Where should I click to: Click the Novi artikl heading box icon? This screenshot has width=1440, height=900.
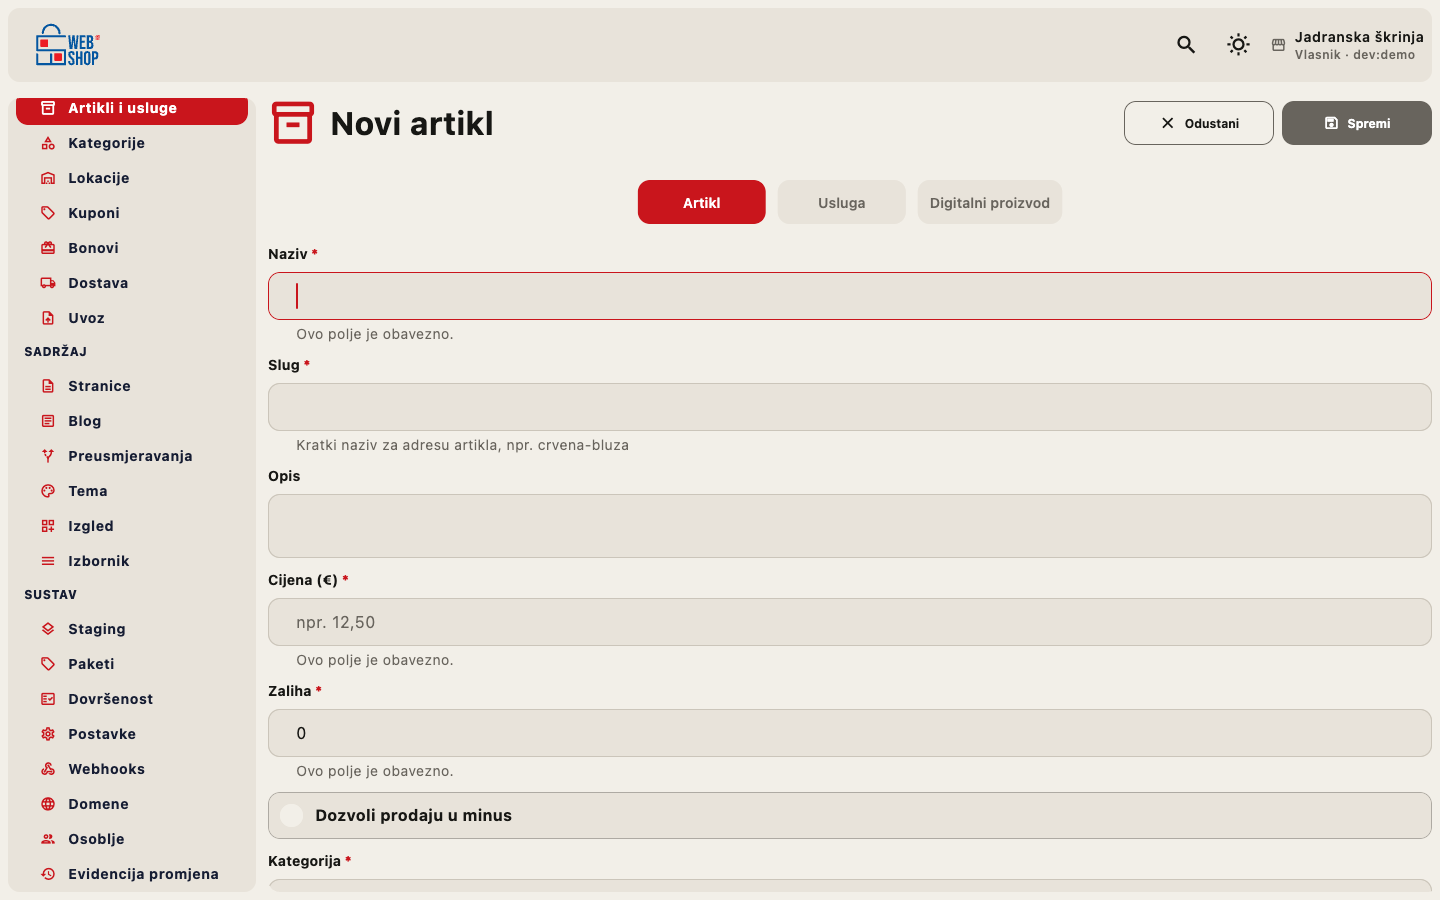tap(293, 123)
